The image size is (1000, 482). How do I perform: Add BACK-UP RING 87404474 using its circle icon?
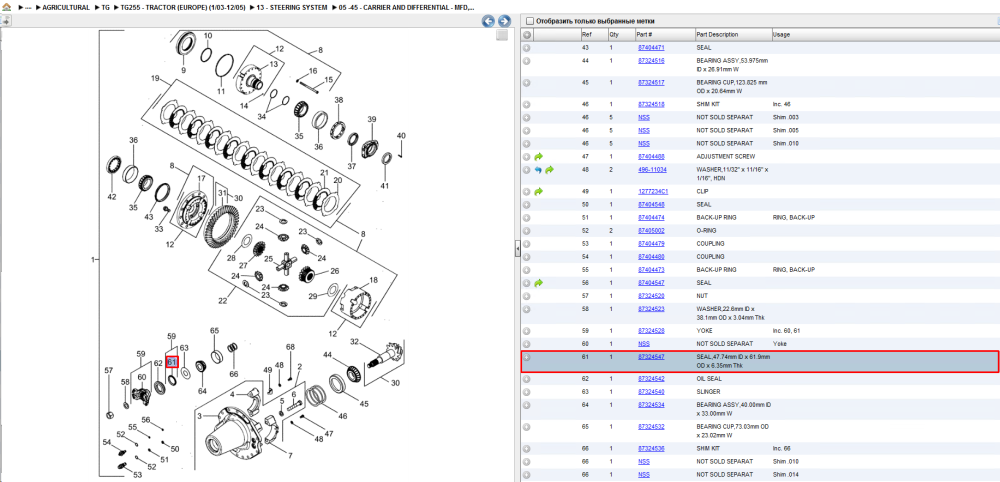coord(527,217)
